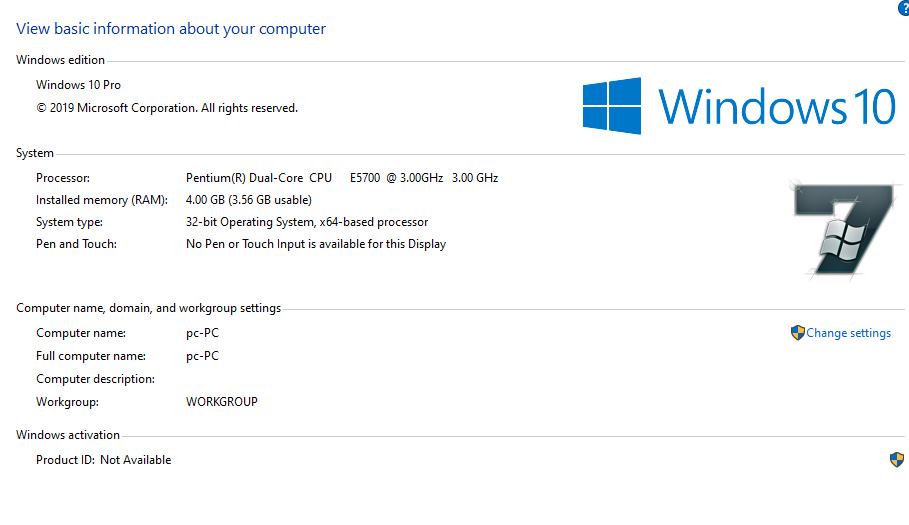Click the Microsoft Corporation copyright line
Viewport: 909px width, 525px height.
(x=167, y=108)
